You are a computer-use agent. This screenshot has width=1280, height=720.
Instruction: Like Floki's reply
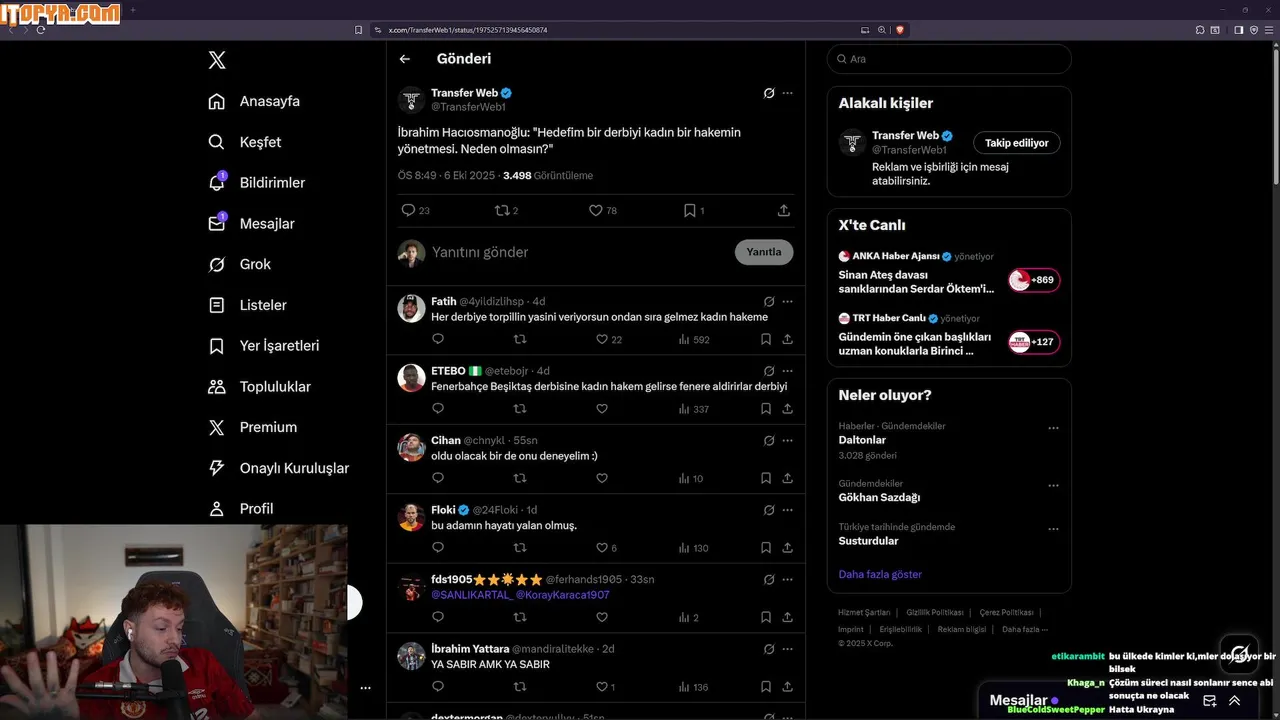pos(602,548)
